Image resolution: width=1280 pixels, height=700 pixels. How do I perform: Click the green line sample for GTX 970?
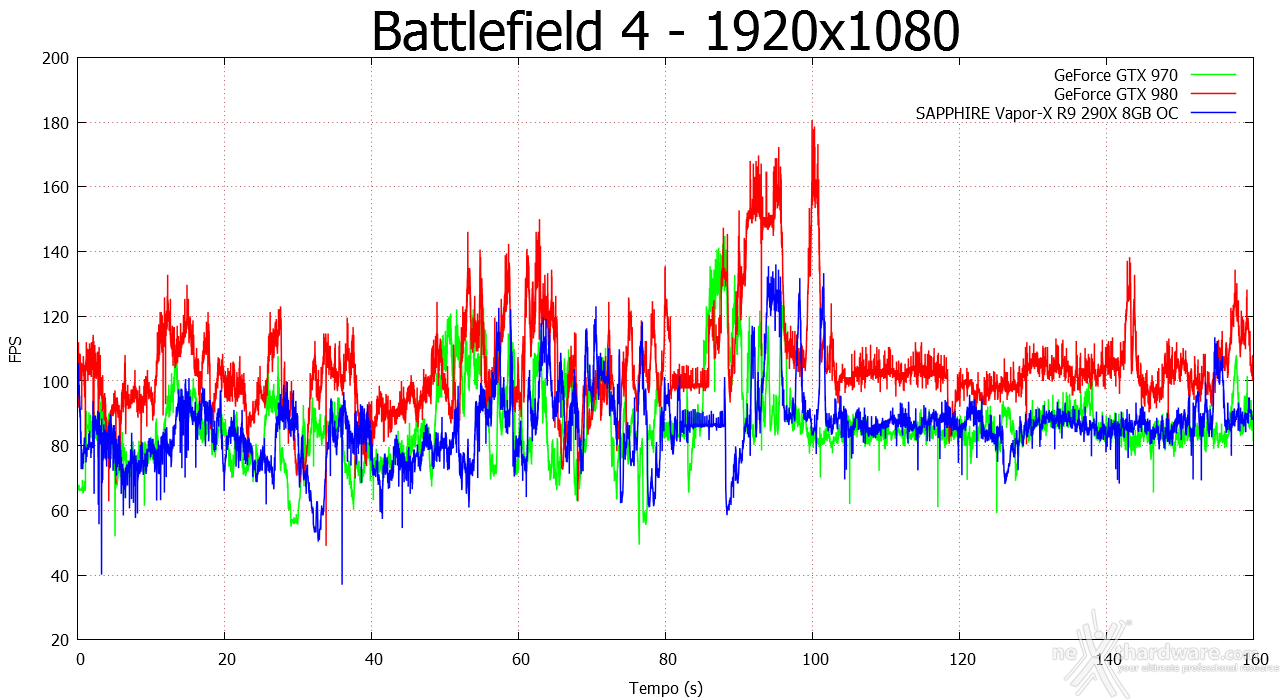coord(1212,74)
